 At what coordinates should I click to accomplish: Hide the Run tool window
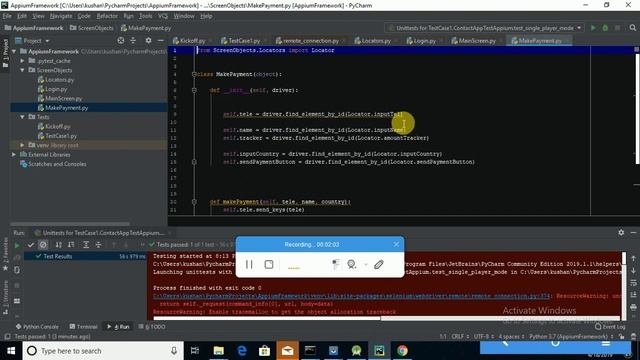pos(633,232)
